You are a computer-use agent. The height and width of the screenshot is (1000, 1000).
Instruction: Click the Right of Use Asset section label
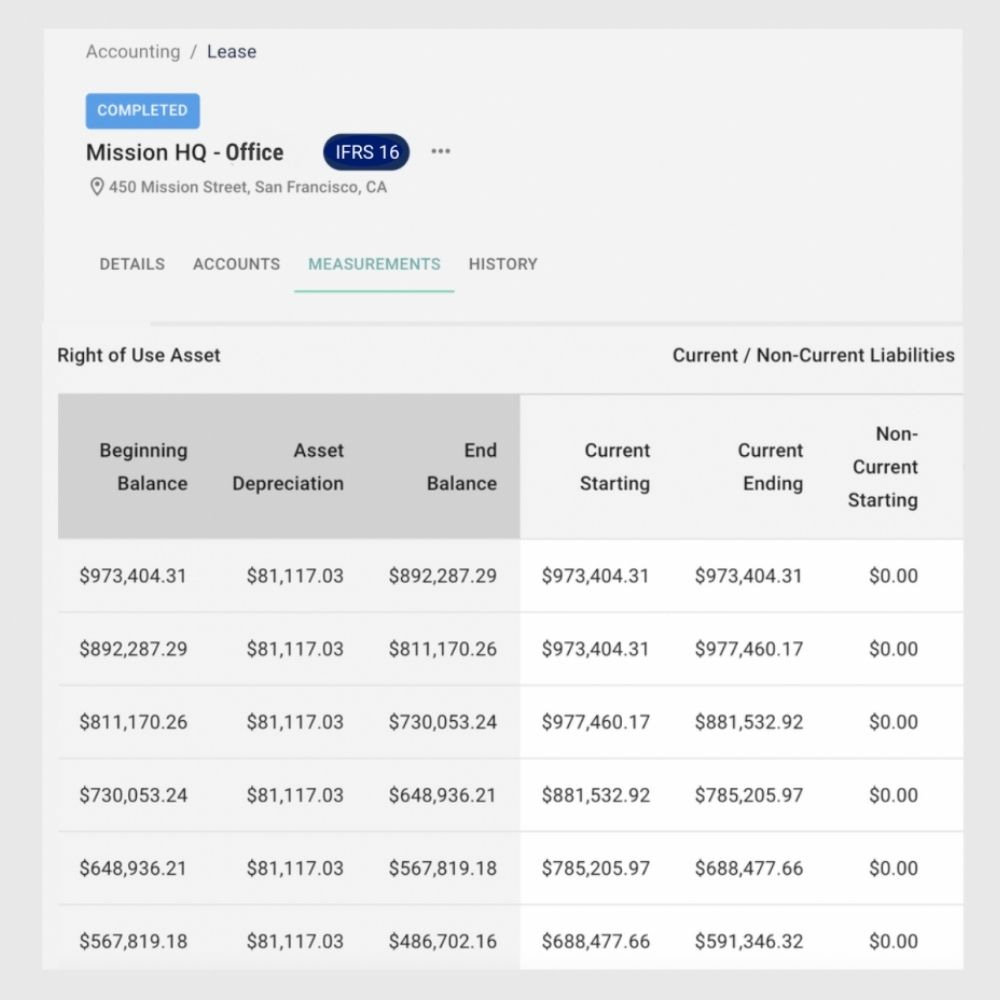point(139,355)
